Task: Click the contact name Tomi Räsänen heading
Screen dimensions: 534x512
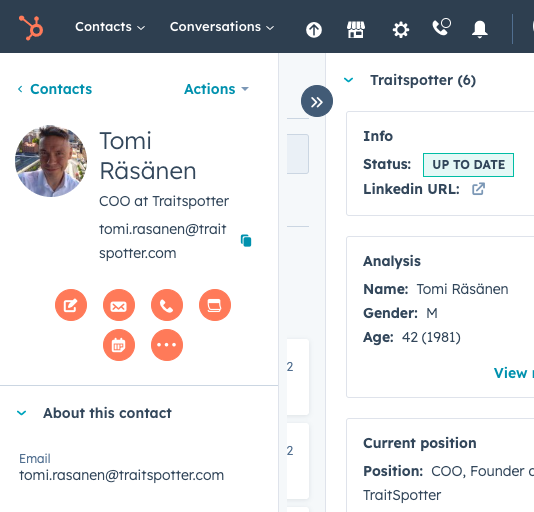Action: point(148,156)
